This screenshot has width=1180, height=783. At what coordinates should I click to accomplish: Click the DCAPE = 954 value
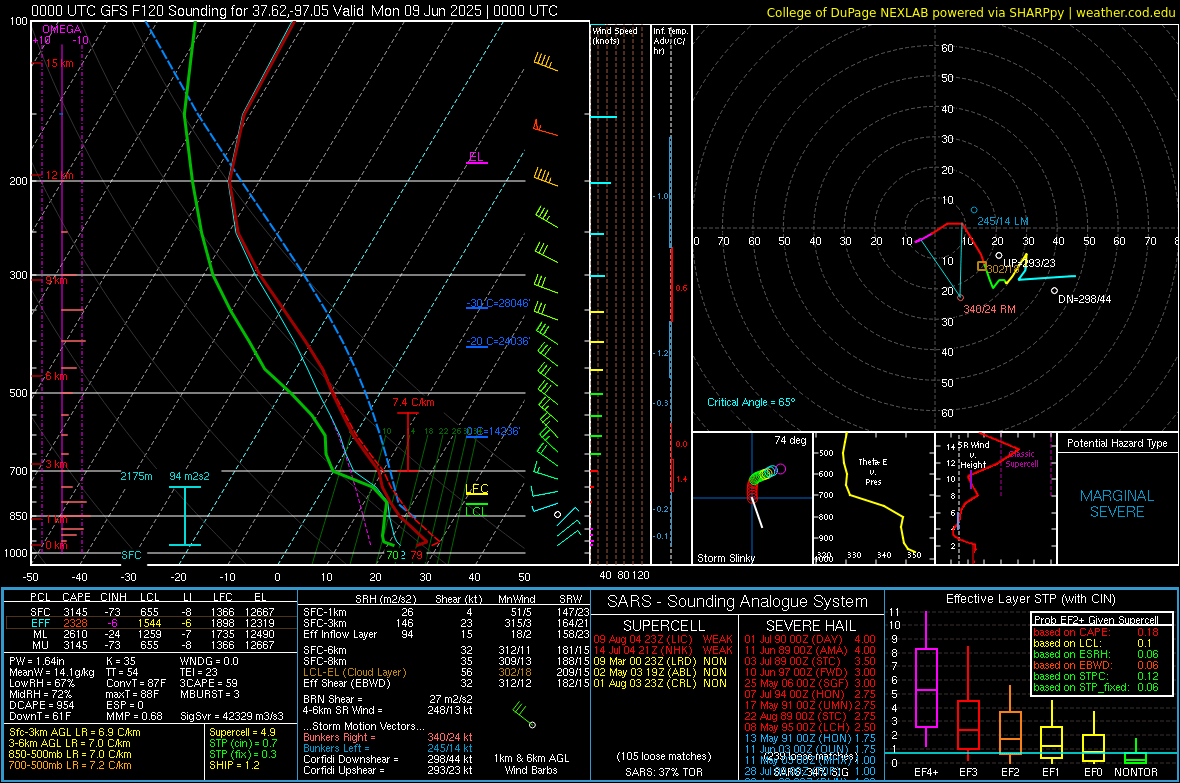pos(41,705)
